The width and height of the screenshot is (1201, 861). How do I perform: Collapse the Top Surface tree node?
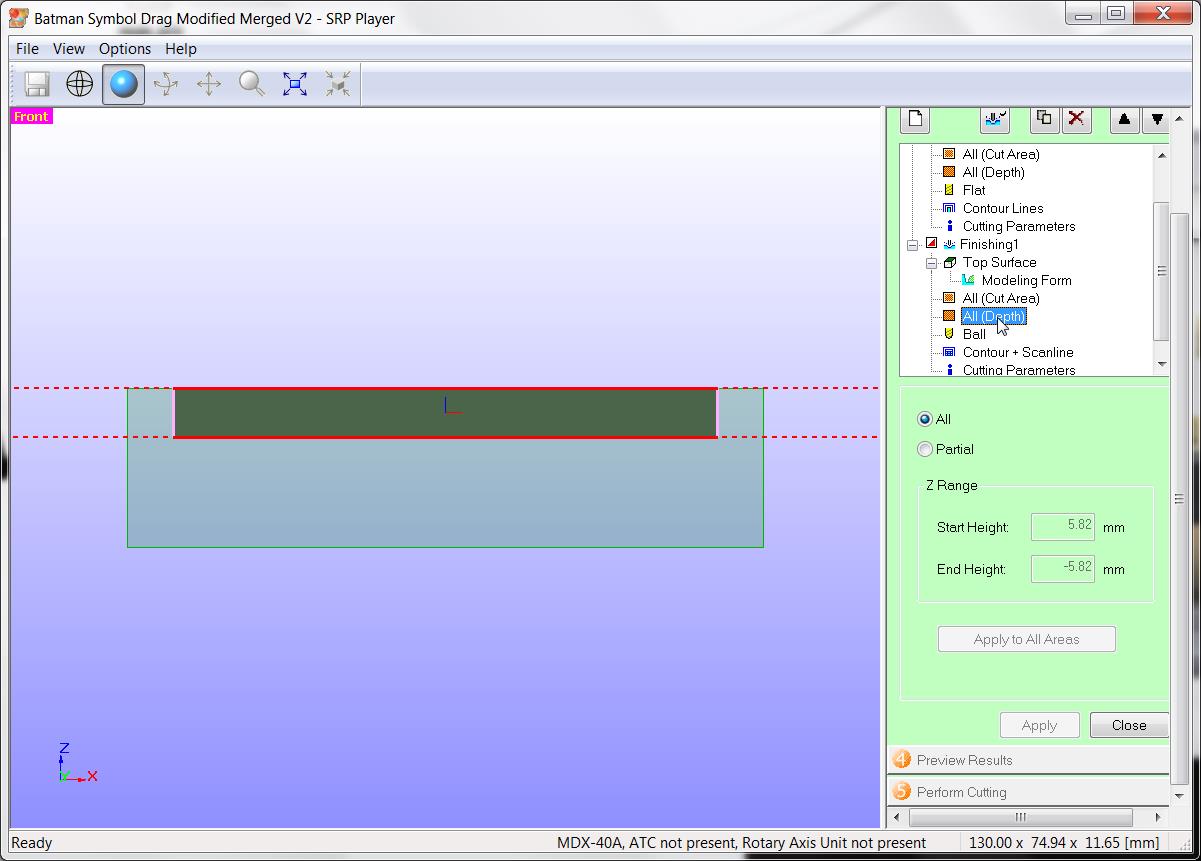click(x=931, y=263)
